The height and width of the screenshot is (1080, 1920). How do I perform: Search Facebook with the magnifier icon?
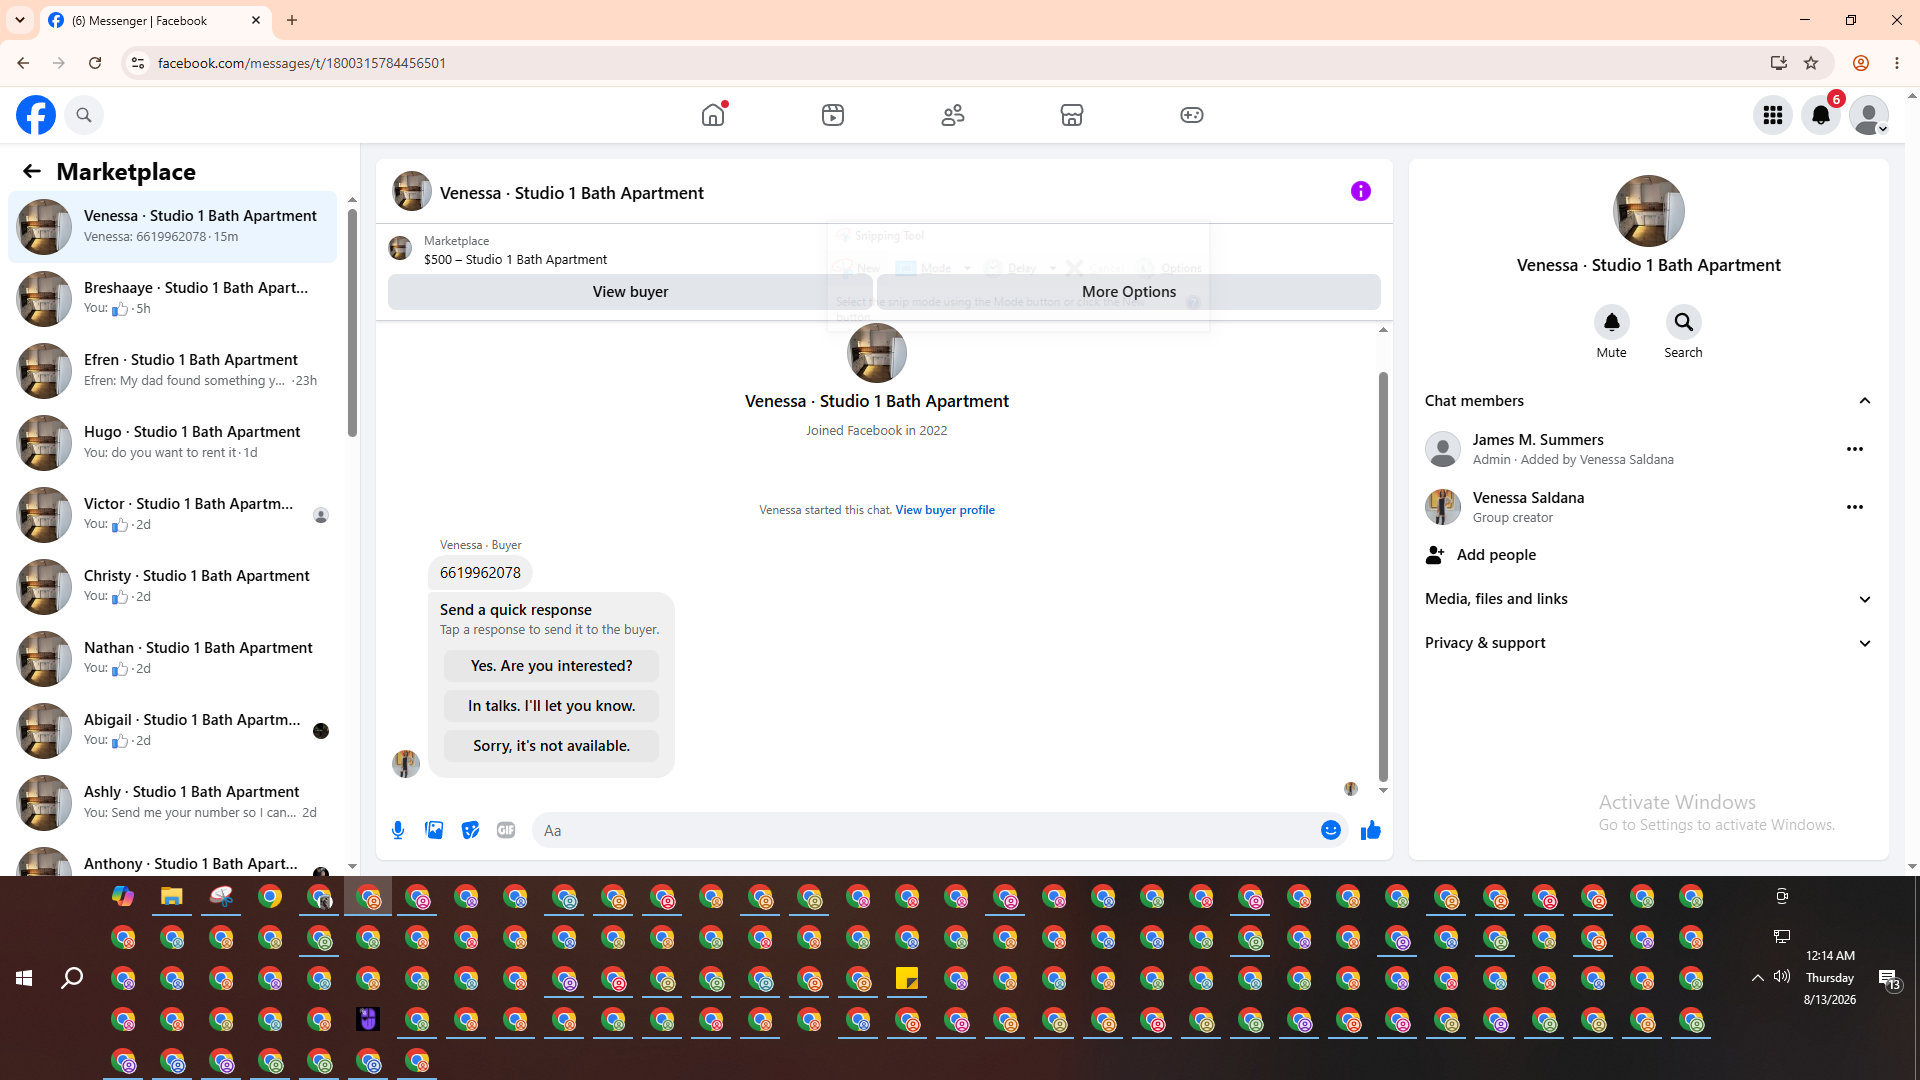click(x=84, y=115)
